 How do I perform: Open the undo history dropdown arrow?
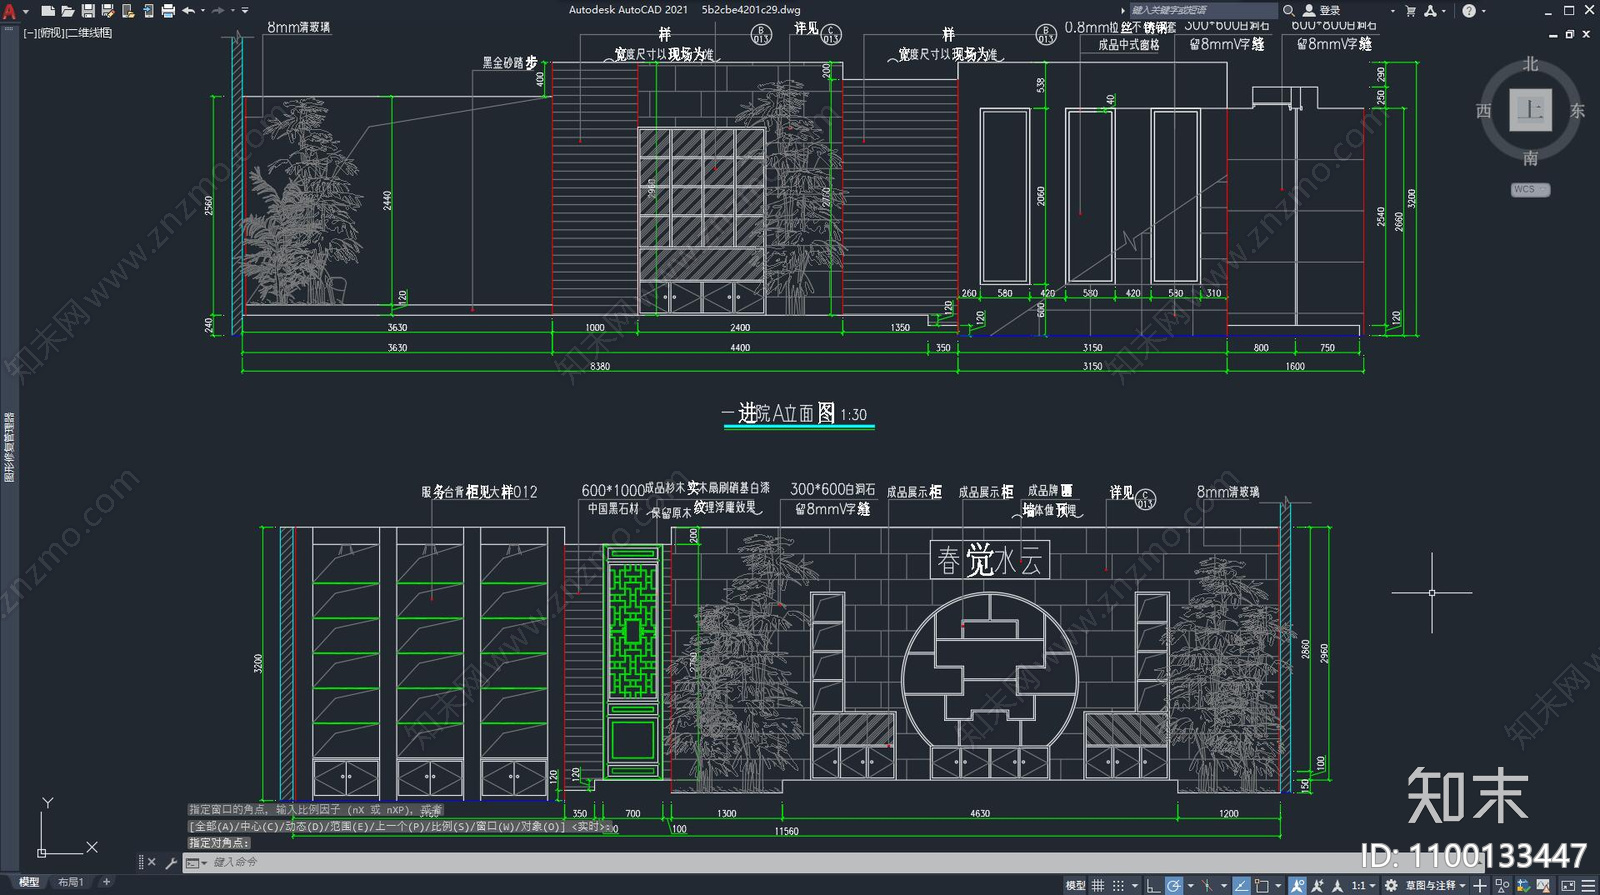coord(202,11)
